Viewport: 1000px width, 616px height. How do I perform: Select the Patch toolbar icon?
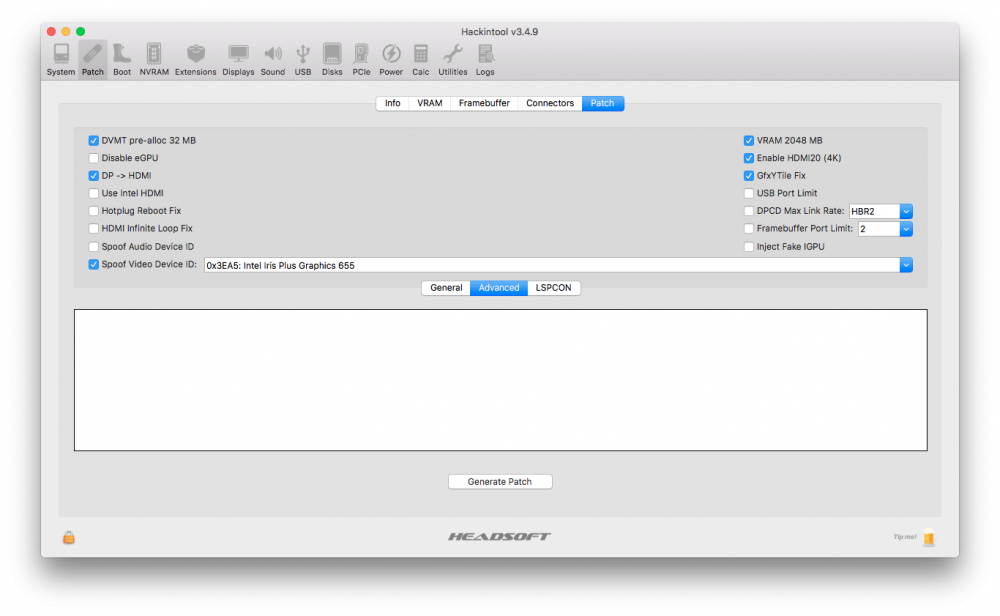pyautogui.click(x=92, y=60)
